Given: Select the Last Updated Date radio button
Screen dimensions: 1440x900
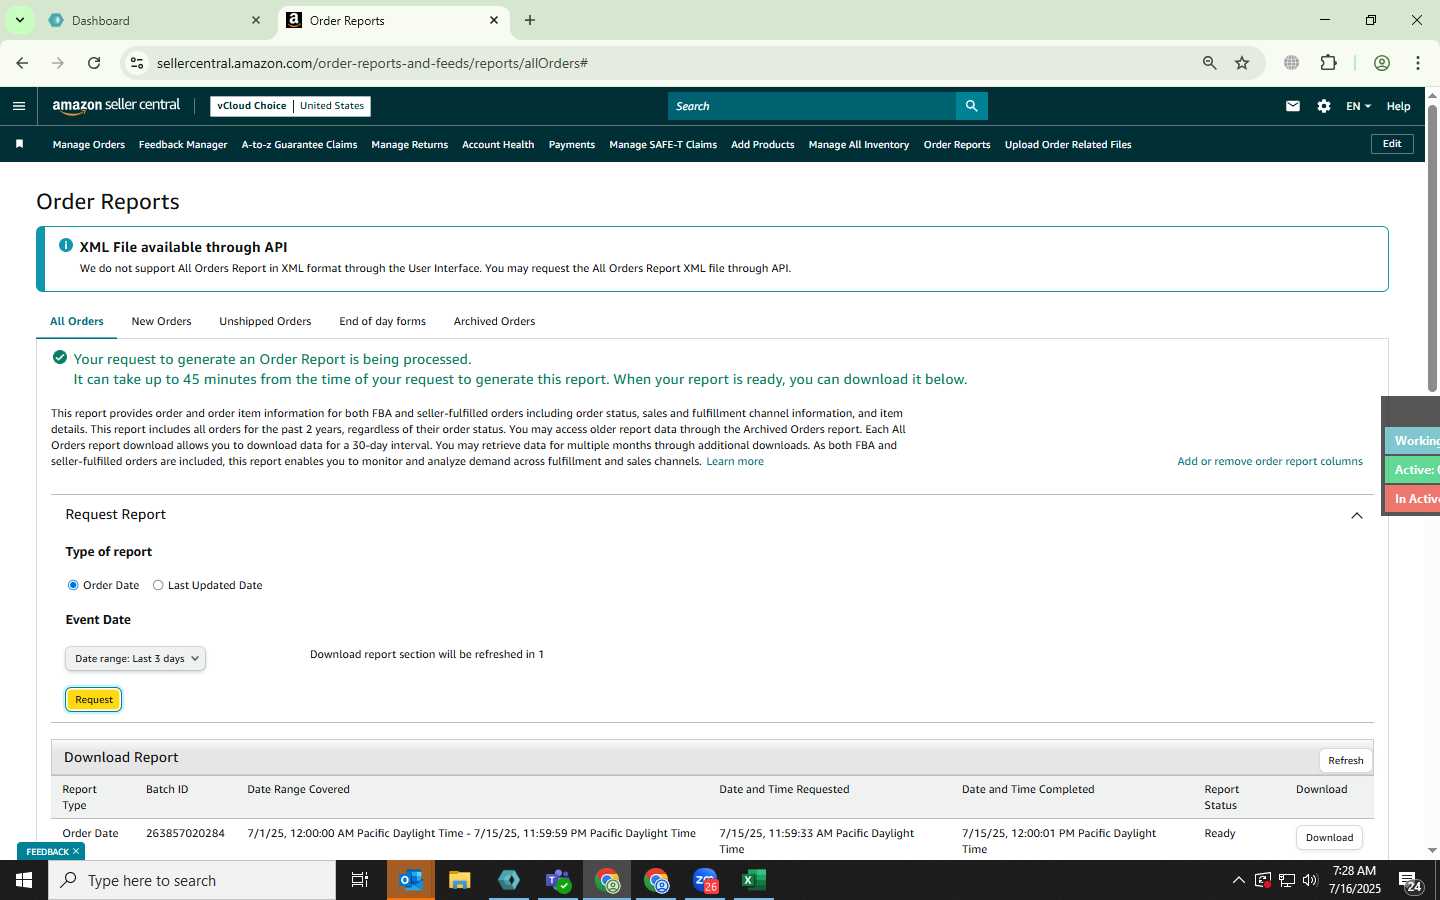Looking at the screenshot, I should point(158,585).
